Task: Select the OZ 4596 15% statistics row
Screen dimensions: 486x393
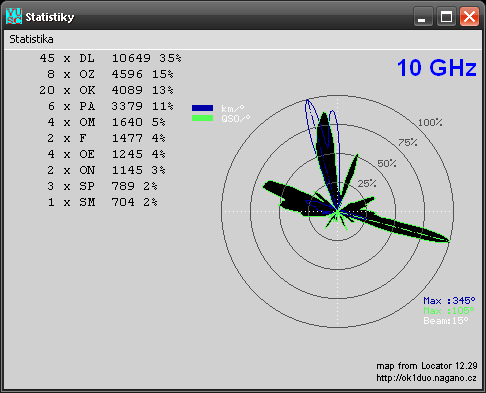Action: [110, 74]
